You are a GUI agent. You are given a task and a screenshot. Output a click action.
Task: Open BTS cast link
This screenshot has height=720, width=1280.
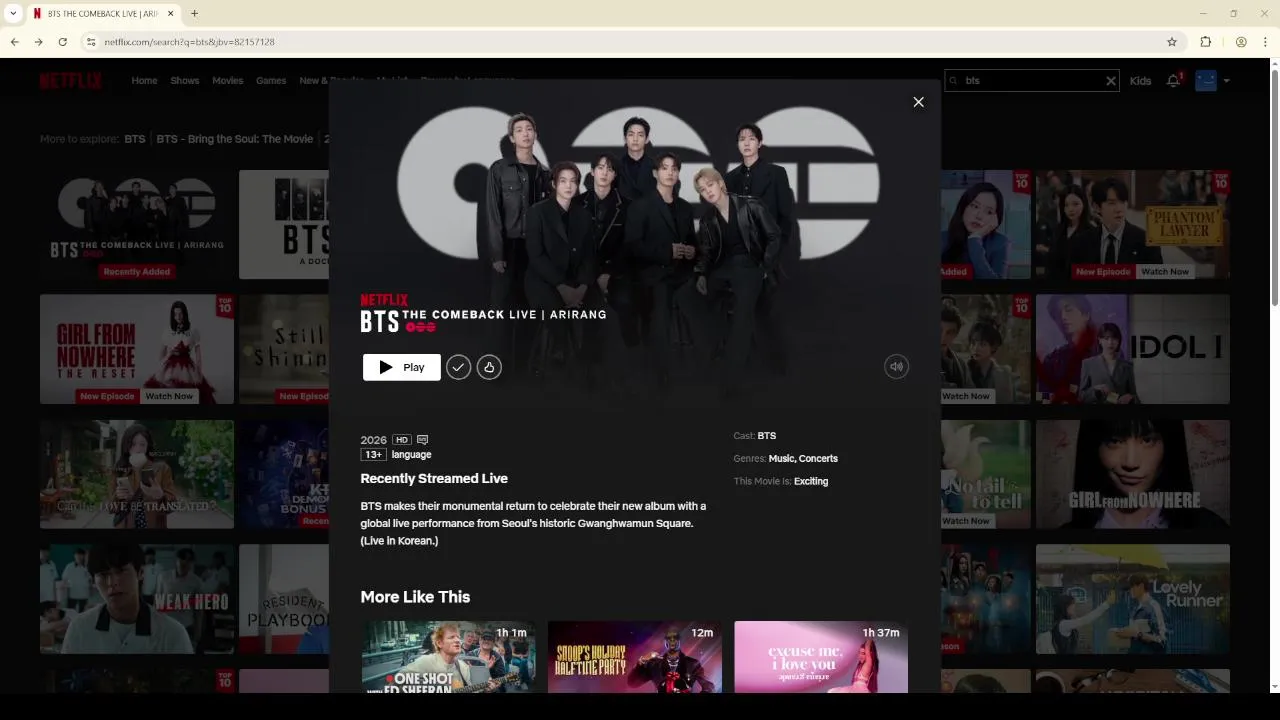[767, 436]
